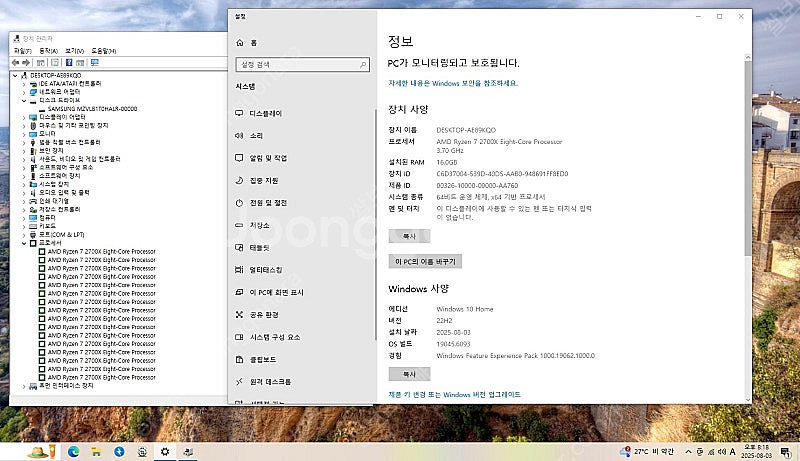This screenshot has height=461, width=800.
Task: Open 전원 및 절전 settings page
Action: [x=301, y=203]
